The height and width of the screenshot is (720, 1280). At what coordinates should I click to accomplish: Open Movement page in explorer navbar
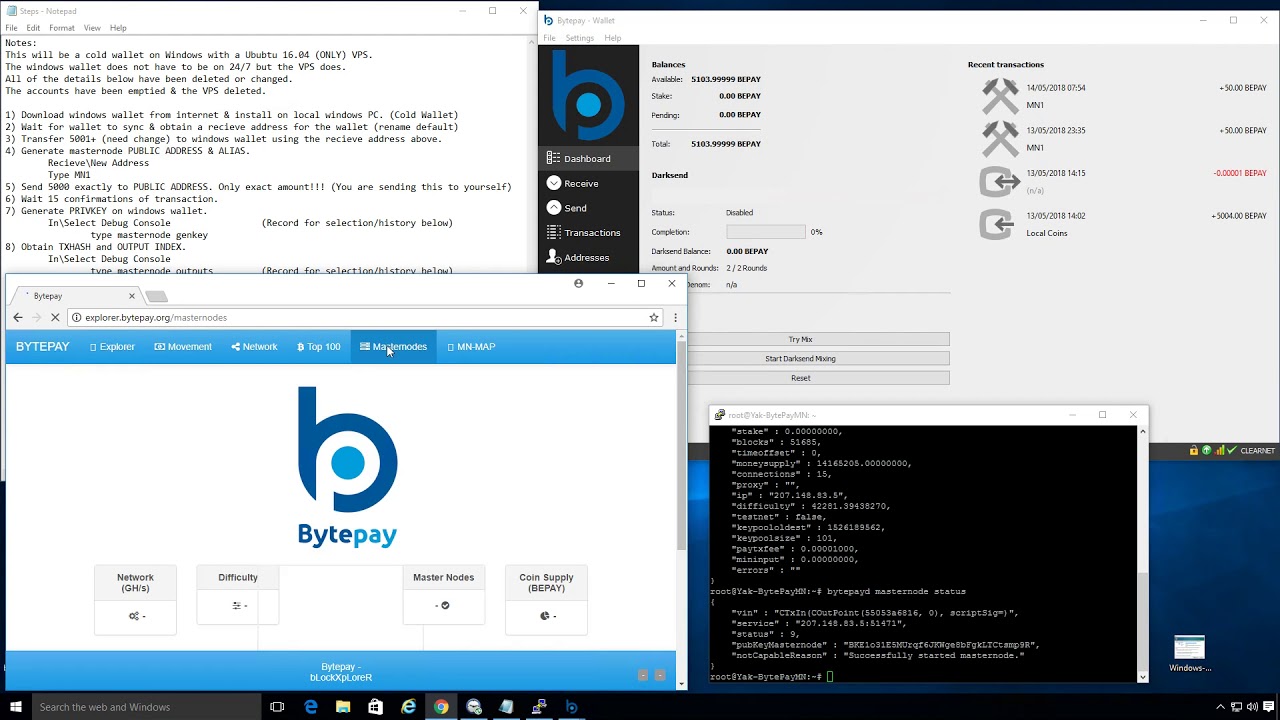click(183, 347)
